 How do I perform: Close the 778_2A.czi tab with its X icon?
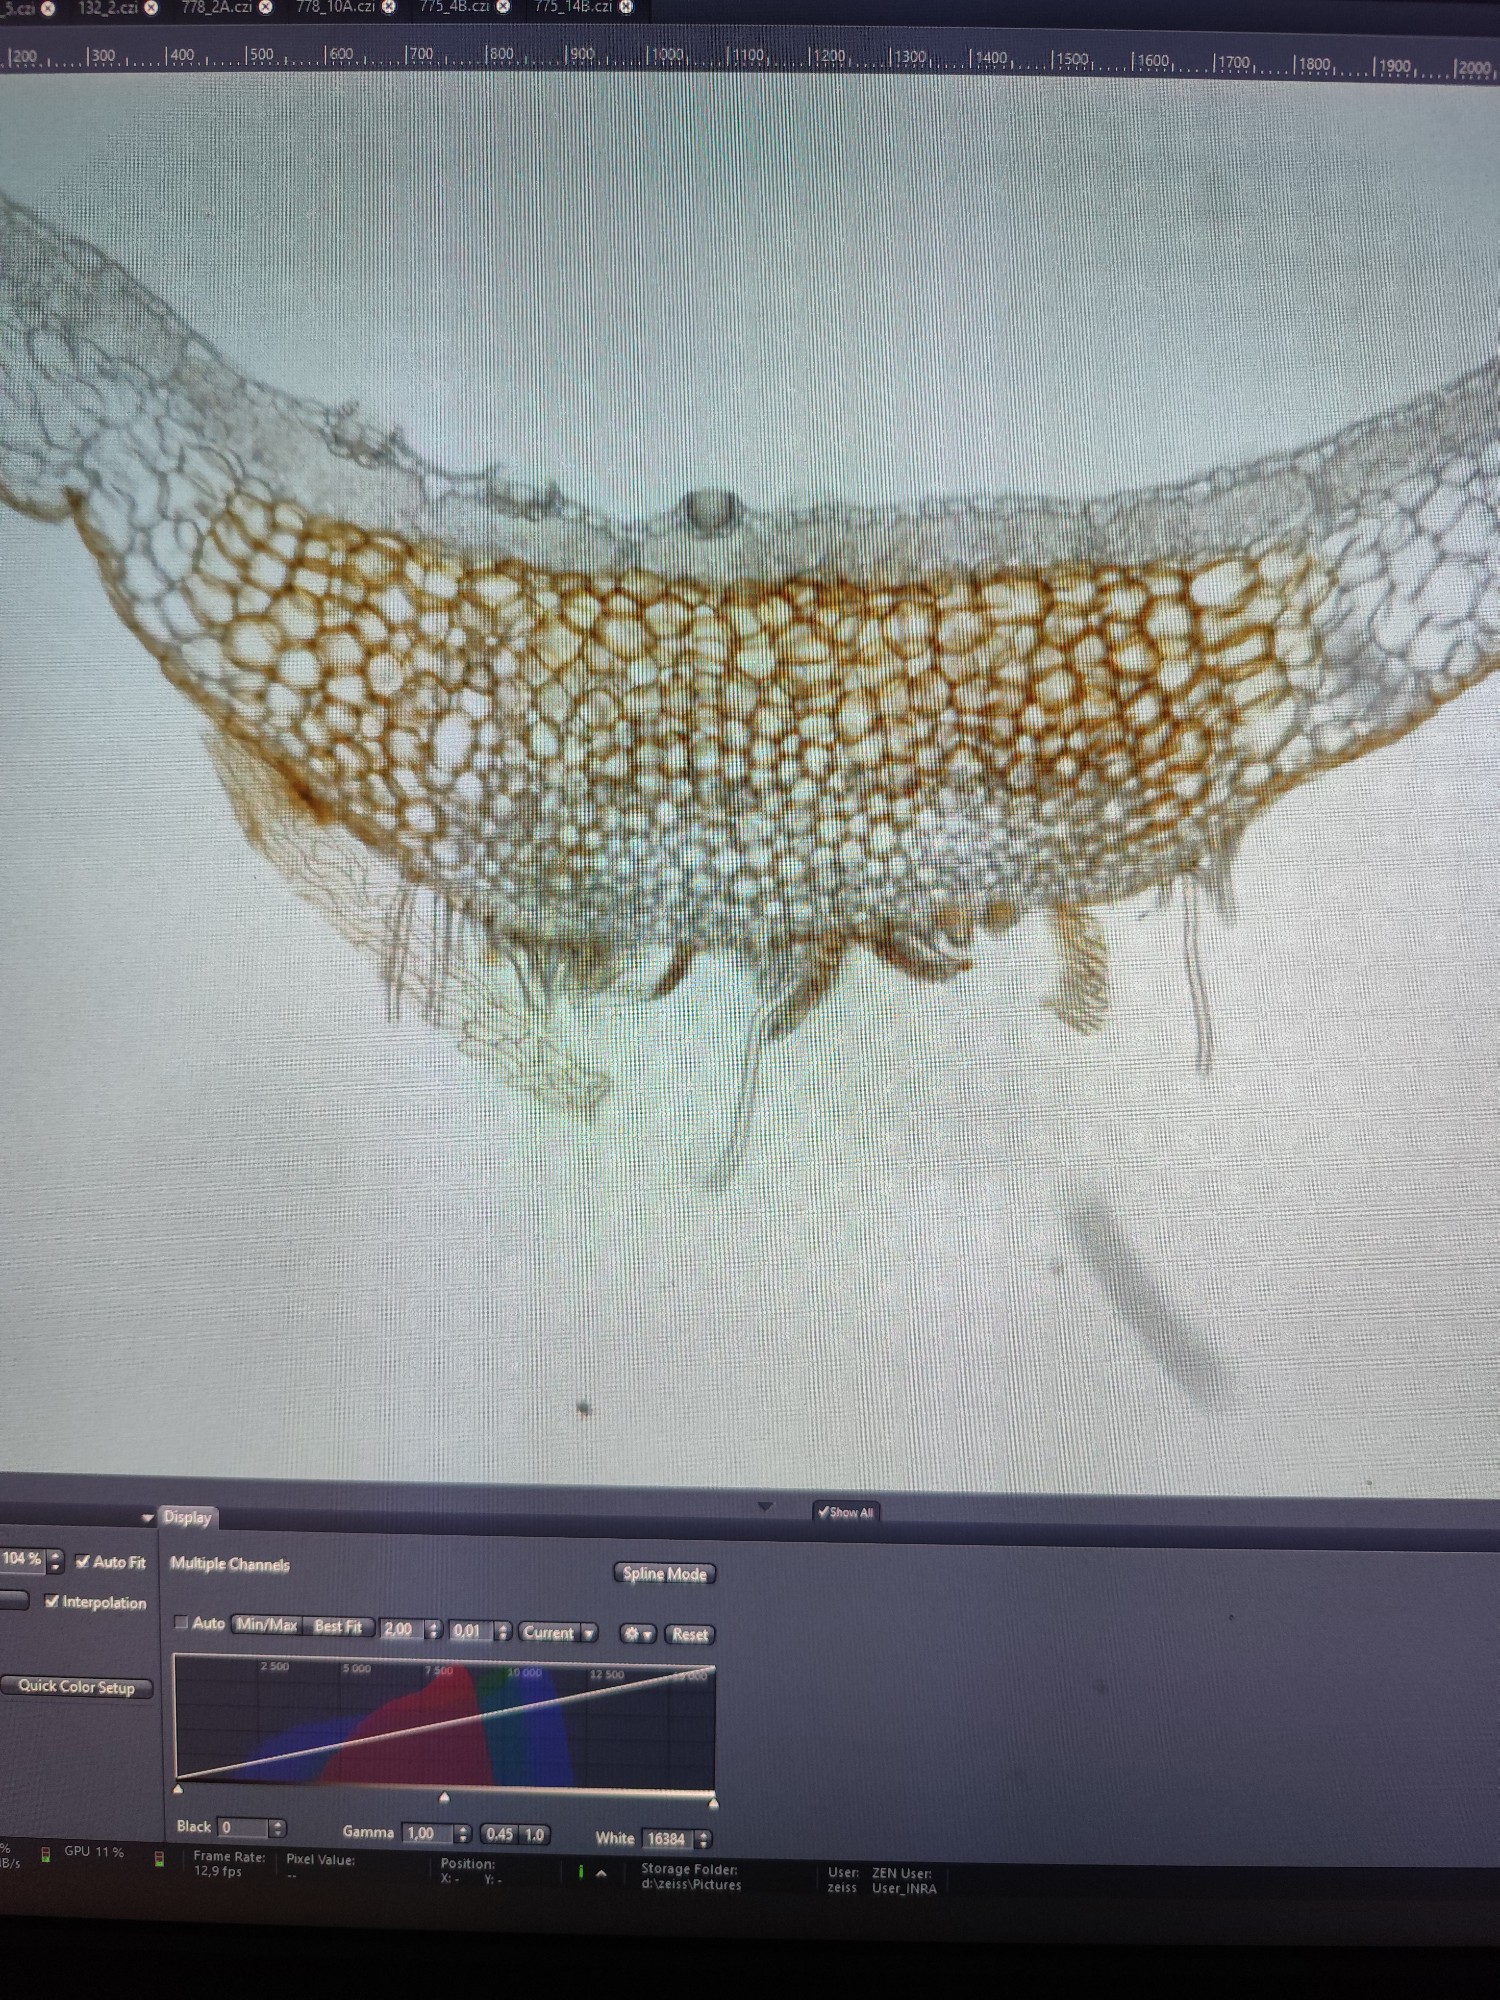[x=266, y=8]
